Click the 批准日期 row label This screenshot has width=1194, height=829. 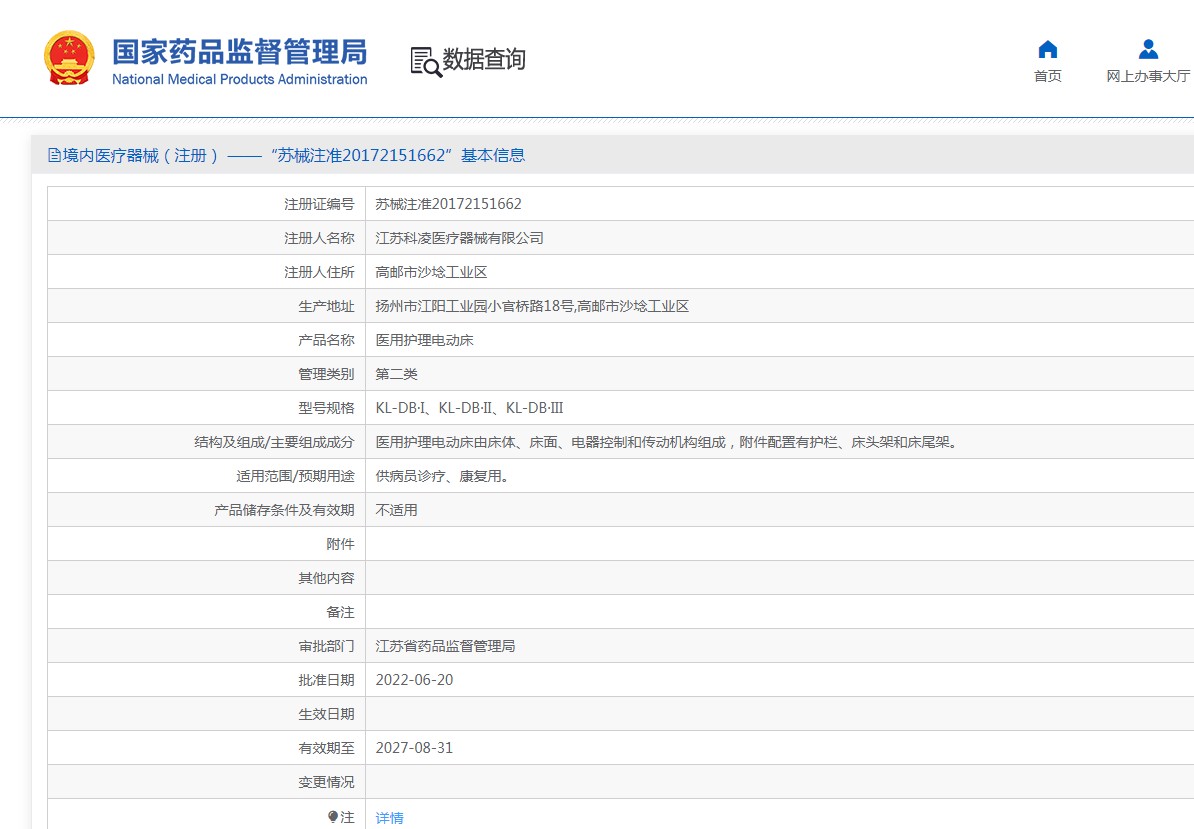click(326, 680)
